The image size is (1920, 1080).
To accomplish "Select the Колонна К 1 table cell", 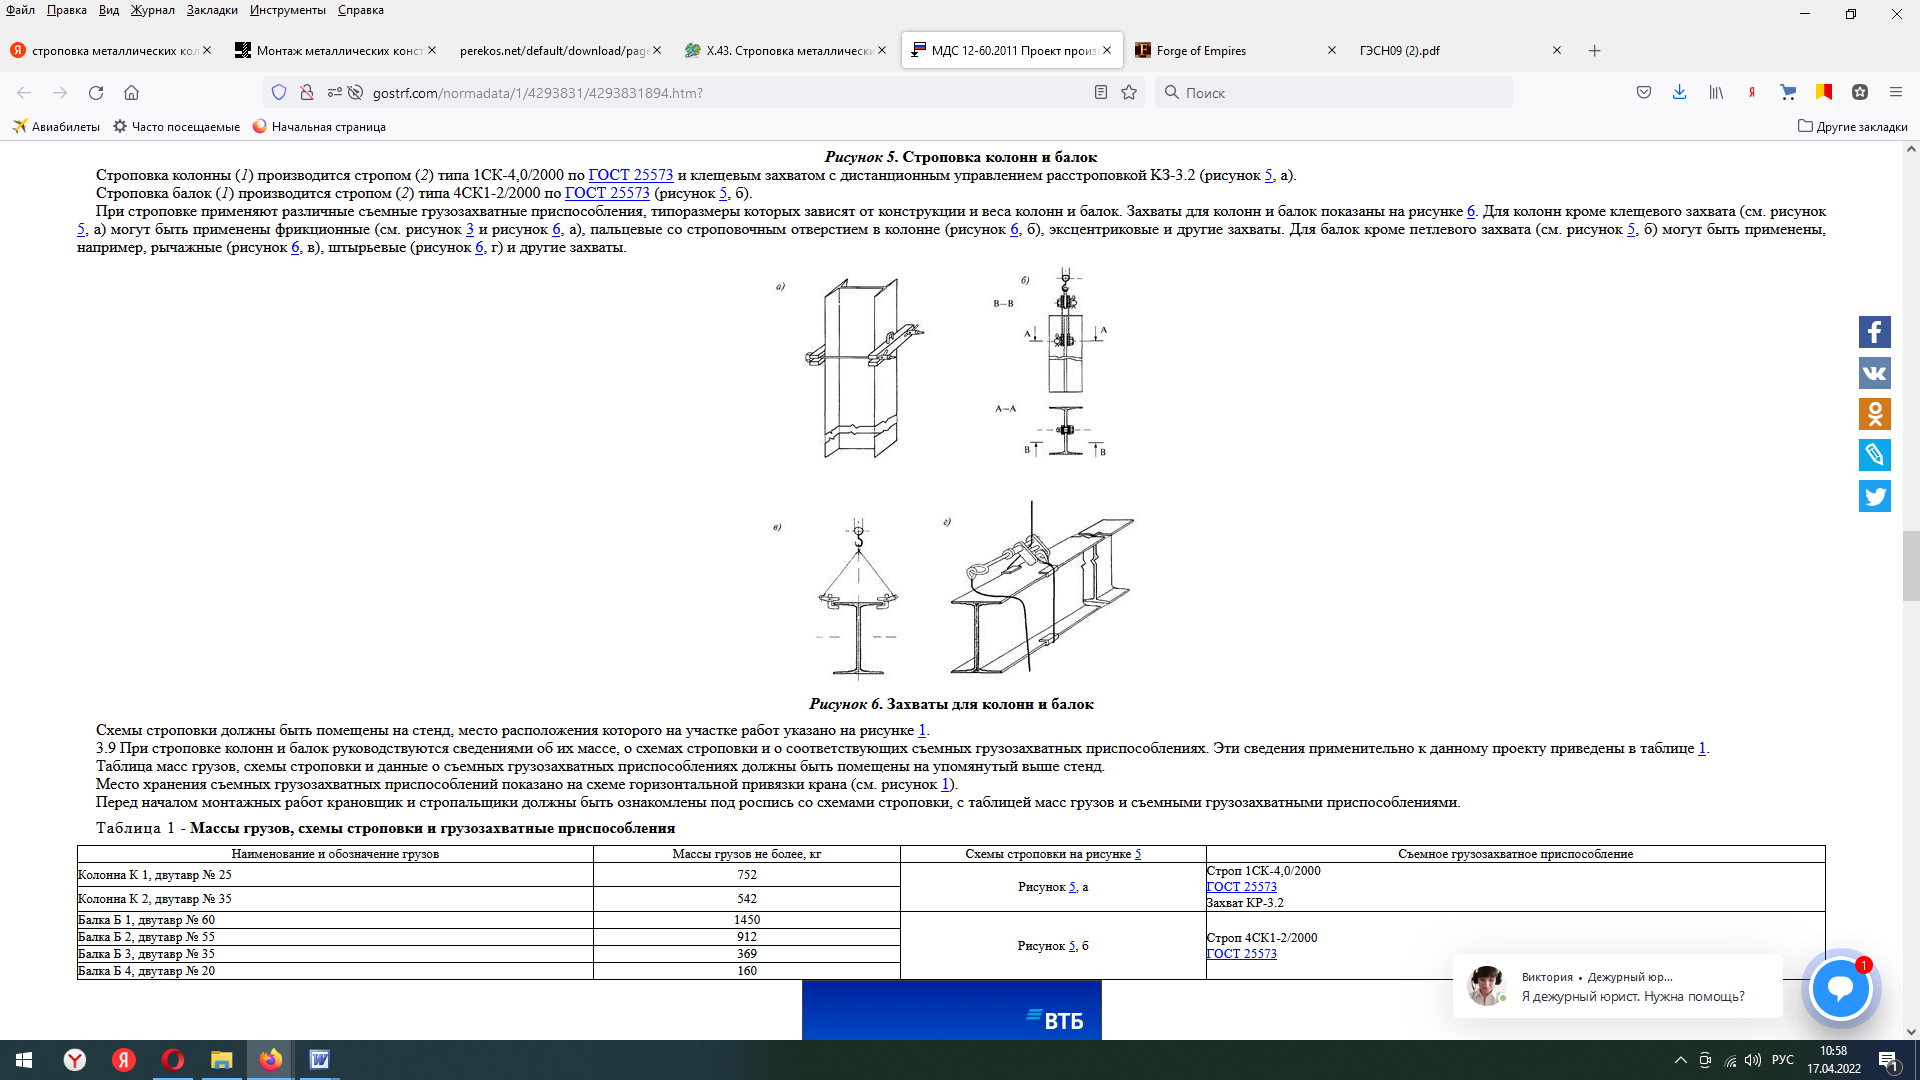I will (x=335, y=875).
